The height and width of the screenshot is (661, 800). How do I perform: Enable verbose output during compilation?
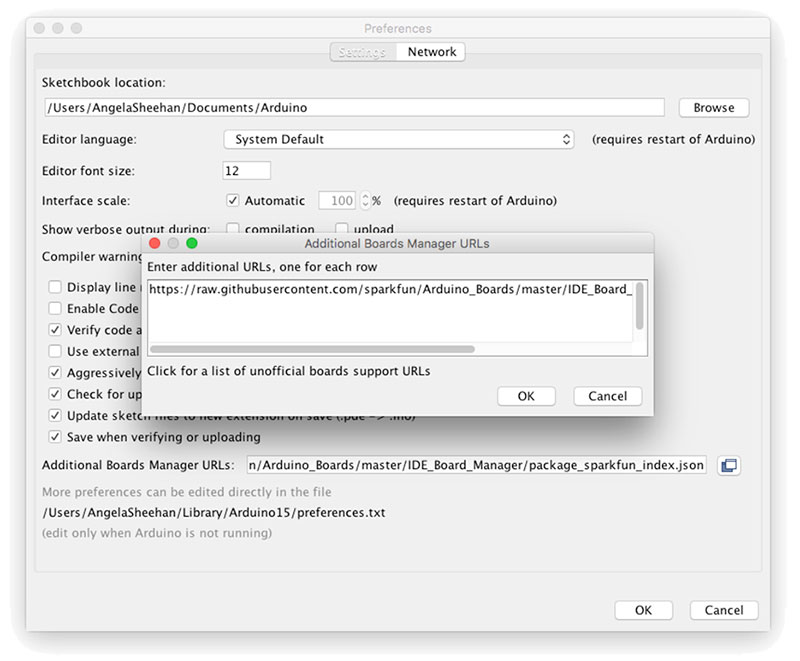[x=232, y=228]
